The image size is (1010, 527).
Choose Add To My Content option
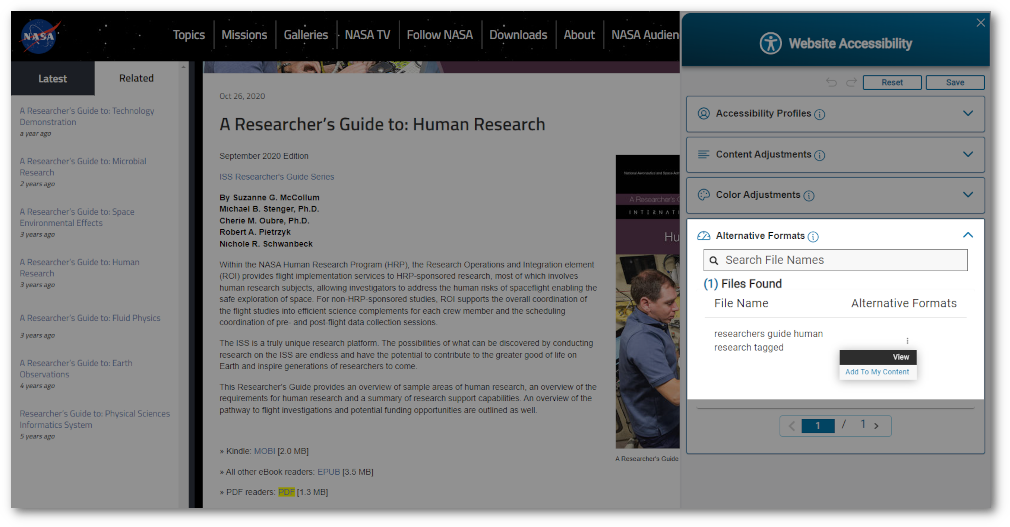click(877, 372)
